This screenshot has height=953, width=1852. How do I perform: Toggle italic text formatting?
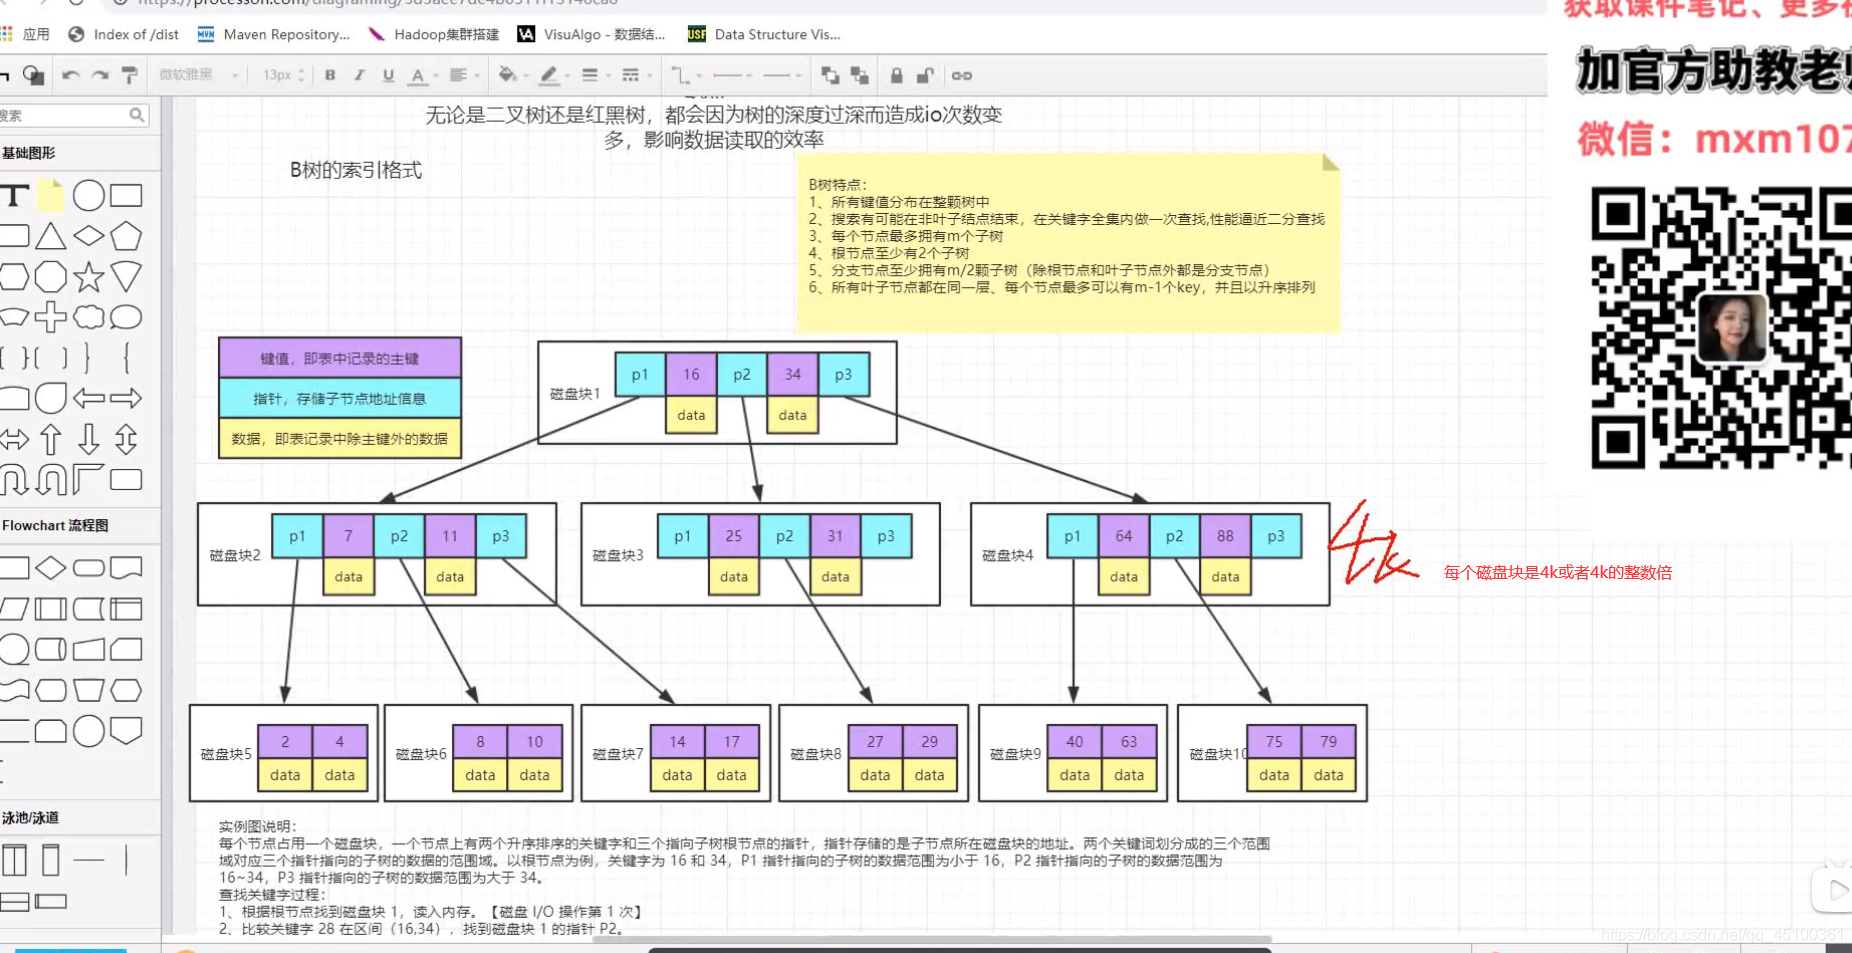point(359,76)
